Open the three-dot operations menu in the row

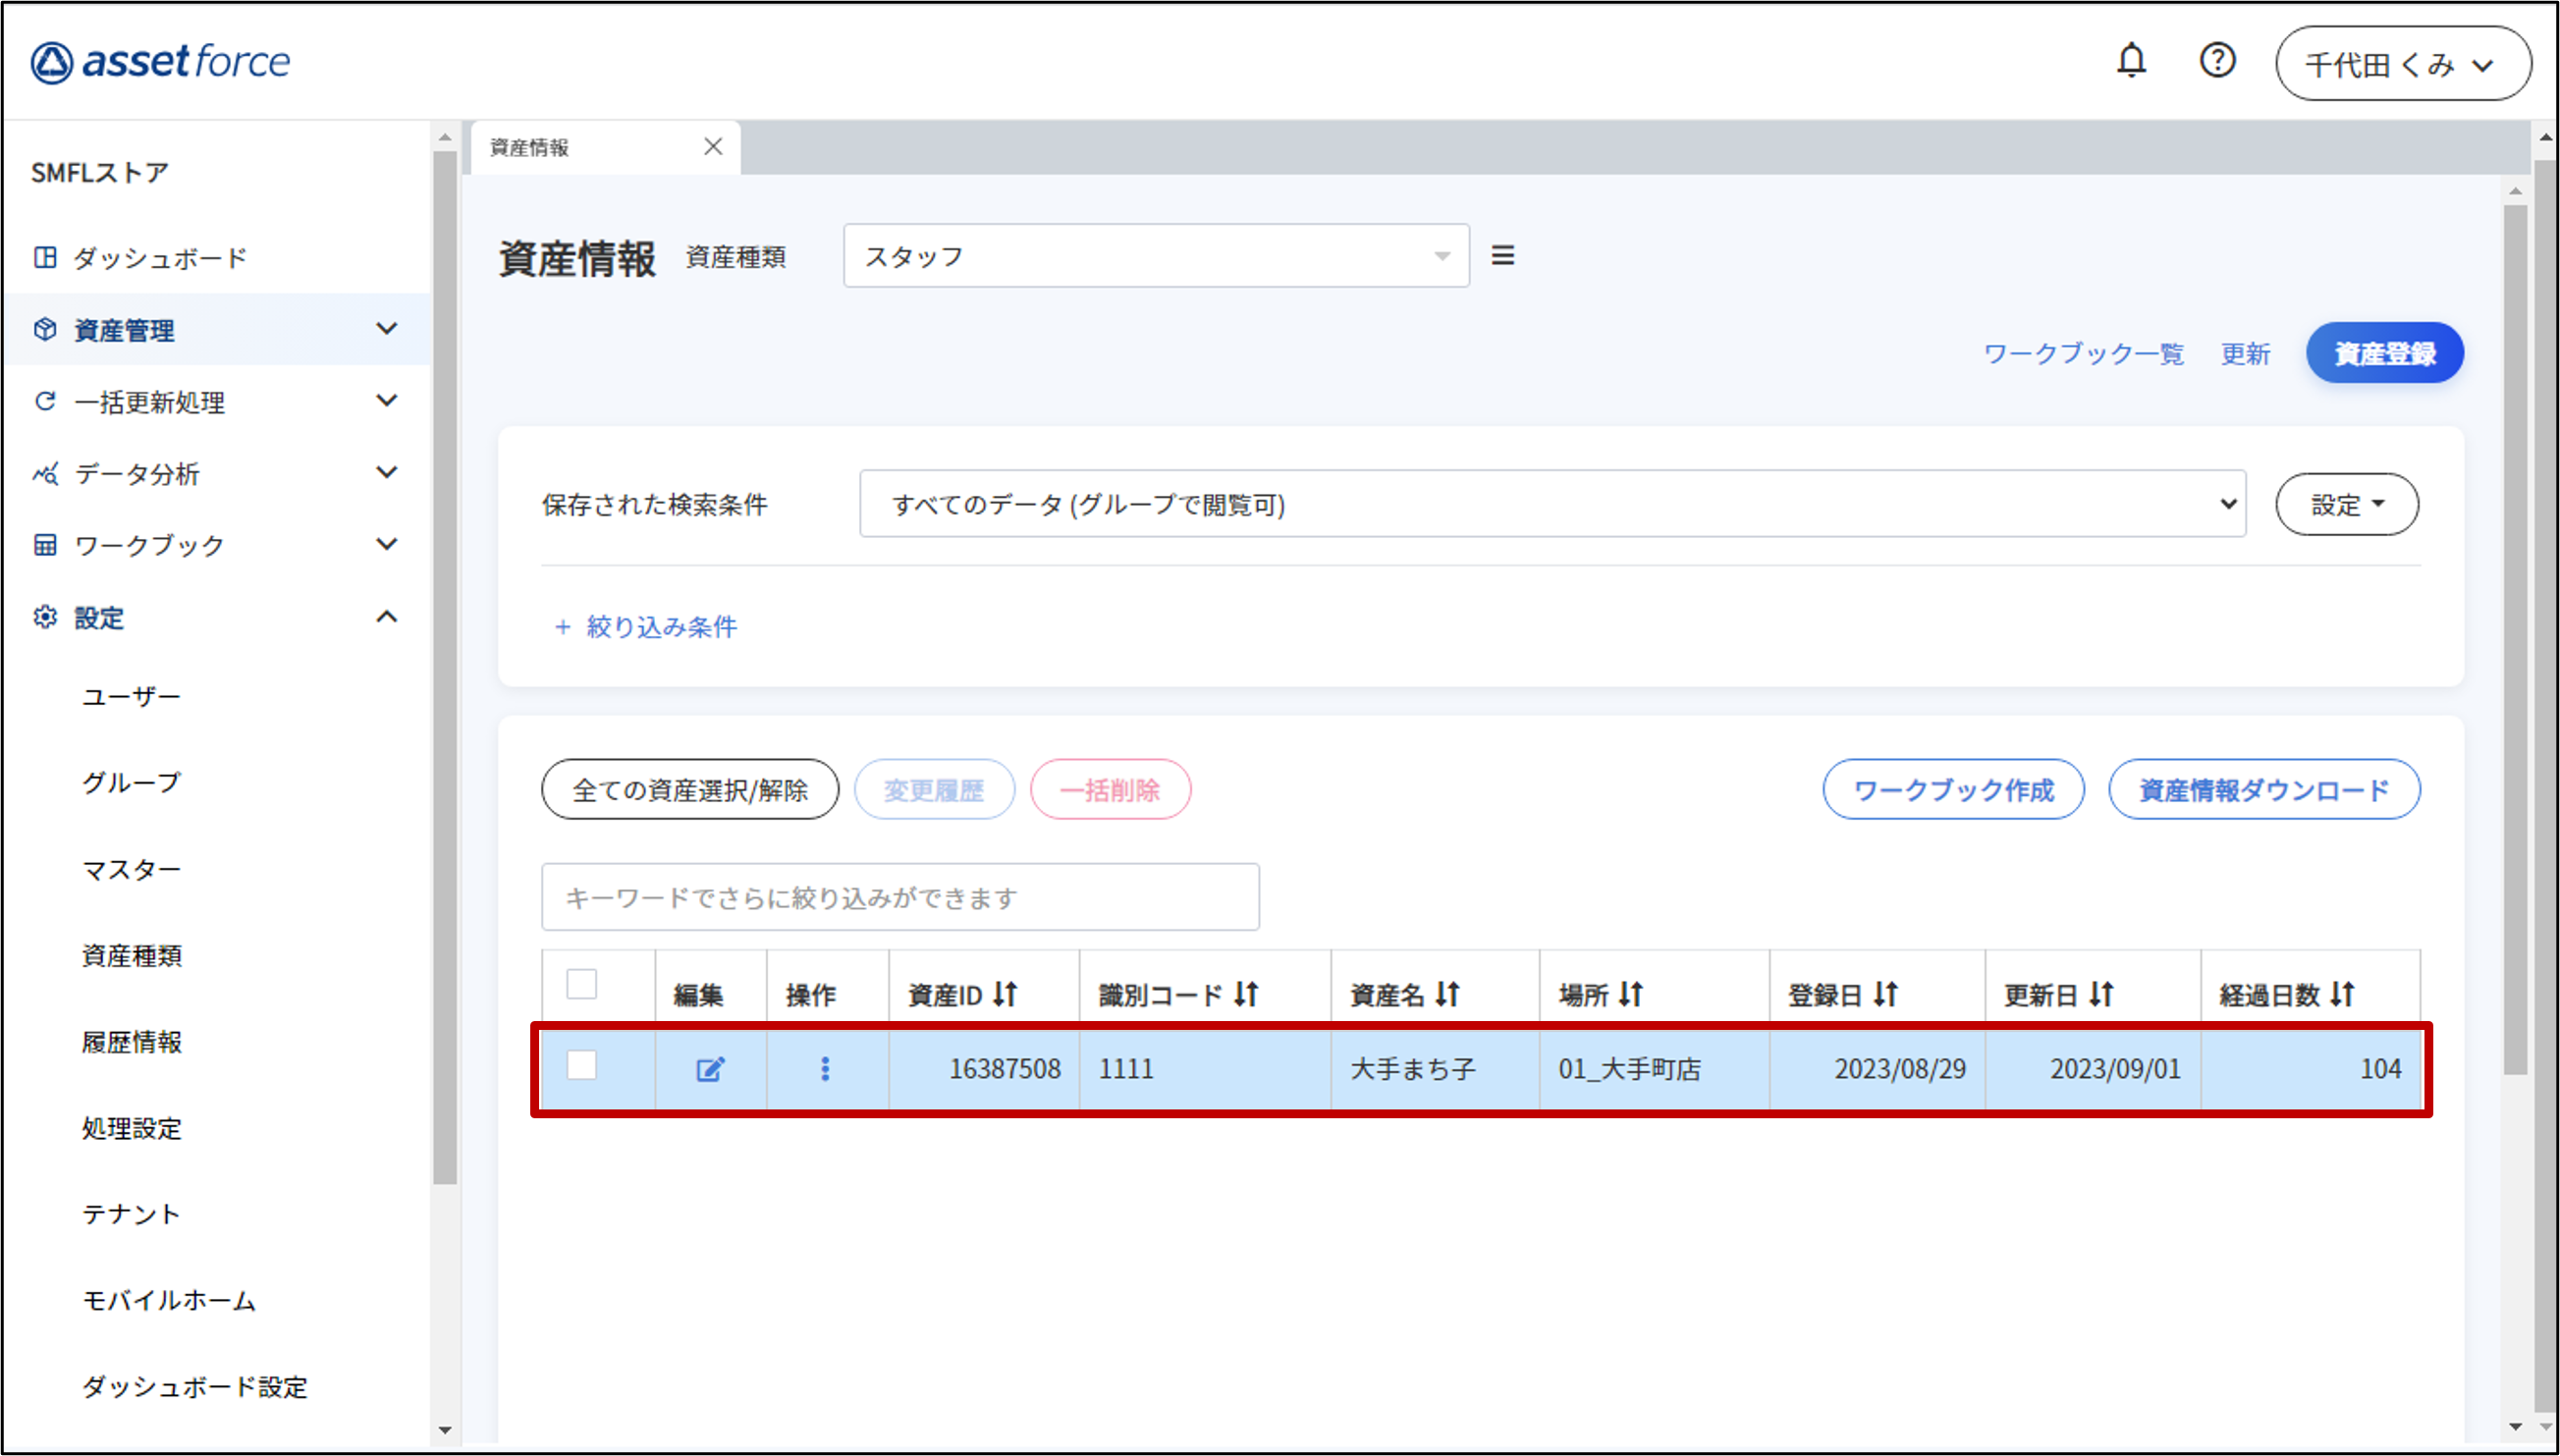(x=826, y=1068)
